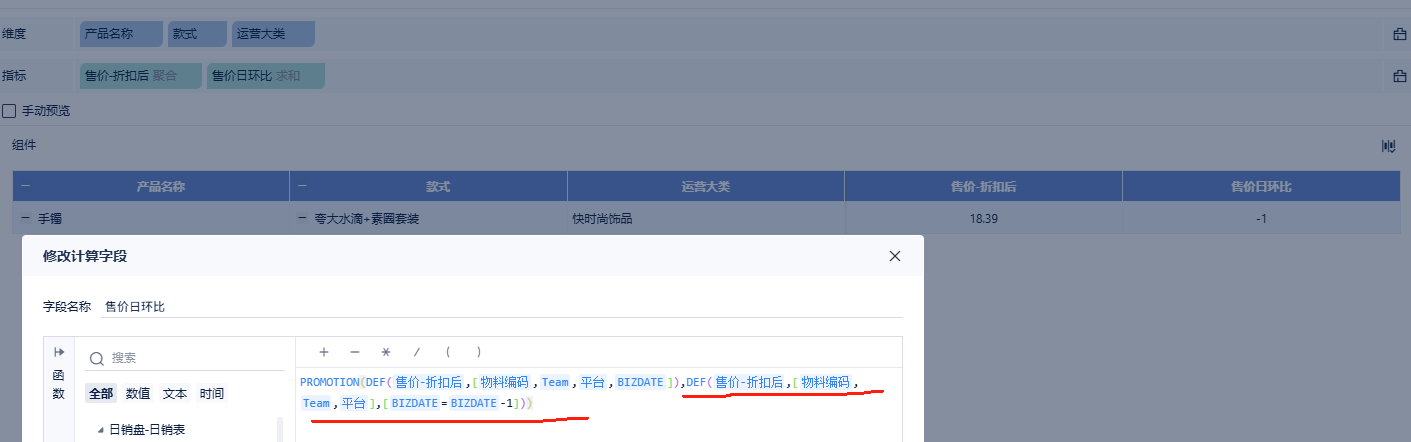Click the search magnifier icon
The image size is (1411, 442).
point(97,358)
